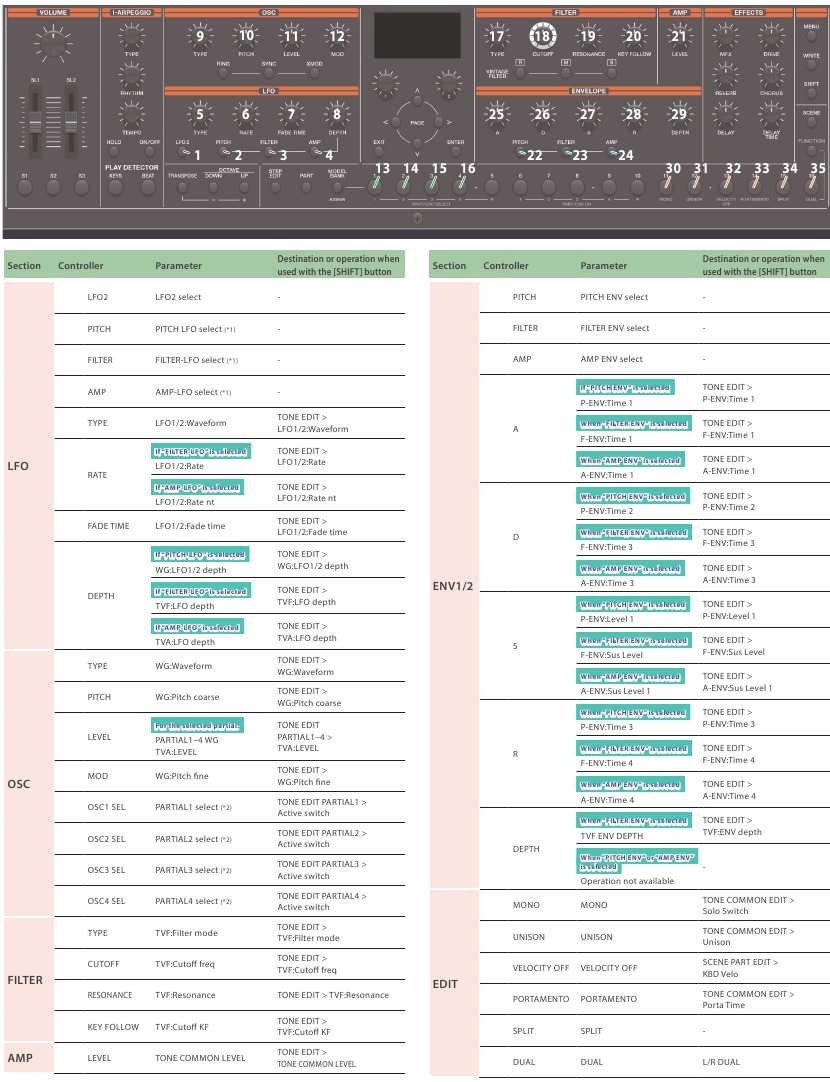Screen dimensions: 830x1082
Task: Push the PAGE left arrow button
Action: click(x=394, y=122)
